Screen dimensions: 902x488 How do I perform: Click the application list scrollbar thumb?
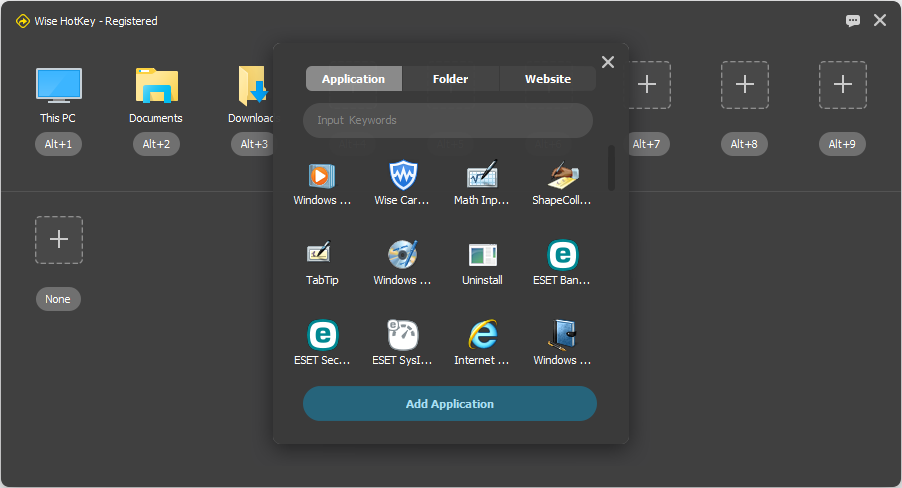click(x=611, y=167)
